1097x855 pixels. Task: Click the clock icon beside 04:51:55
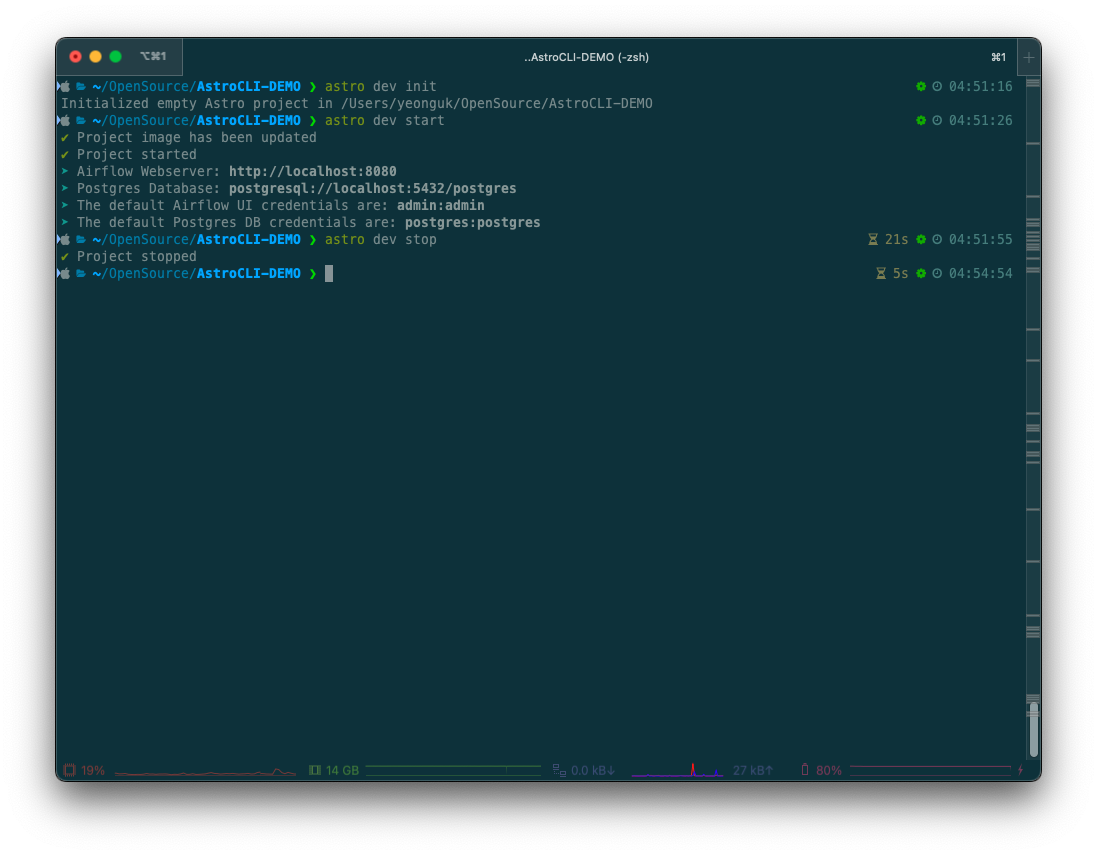[x=937, y=239]
